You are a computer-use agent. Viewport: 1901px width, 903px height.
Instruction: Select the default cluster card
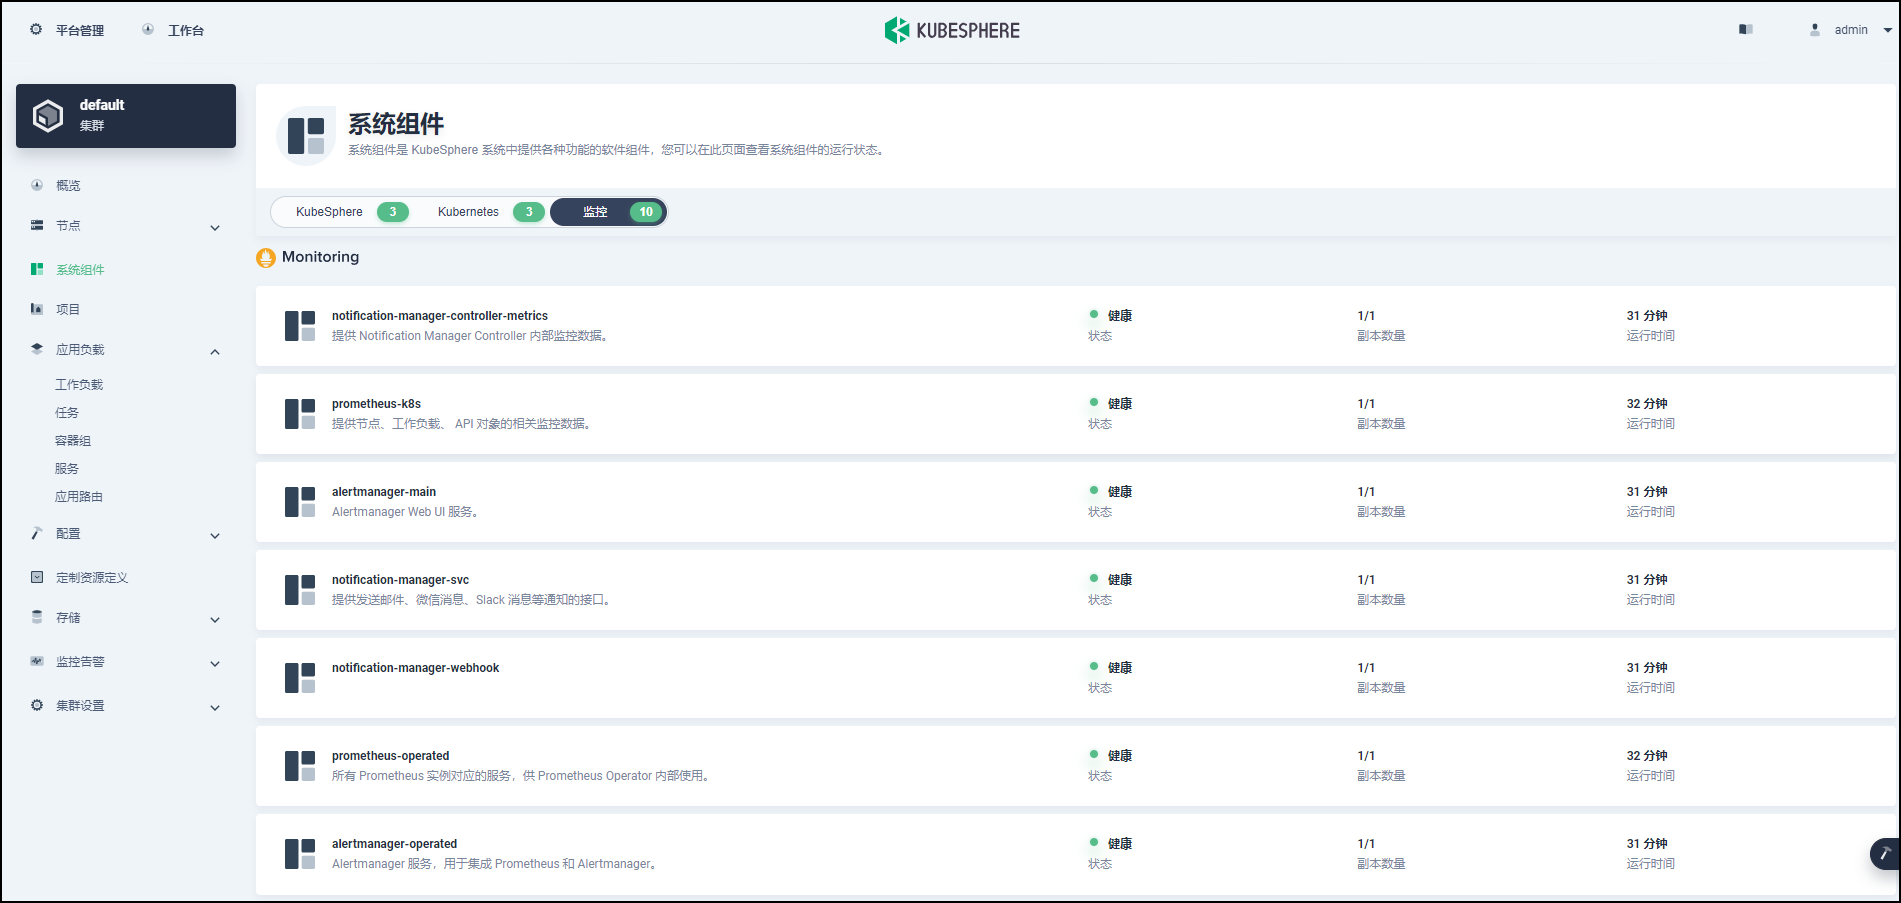coord(126,116)
